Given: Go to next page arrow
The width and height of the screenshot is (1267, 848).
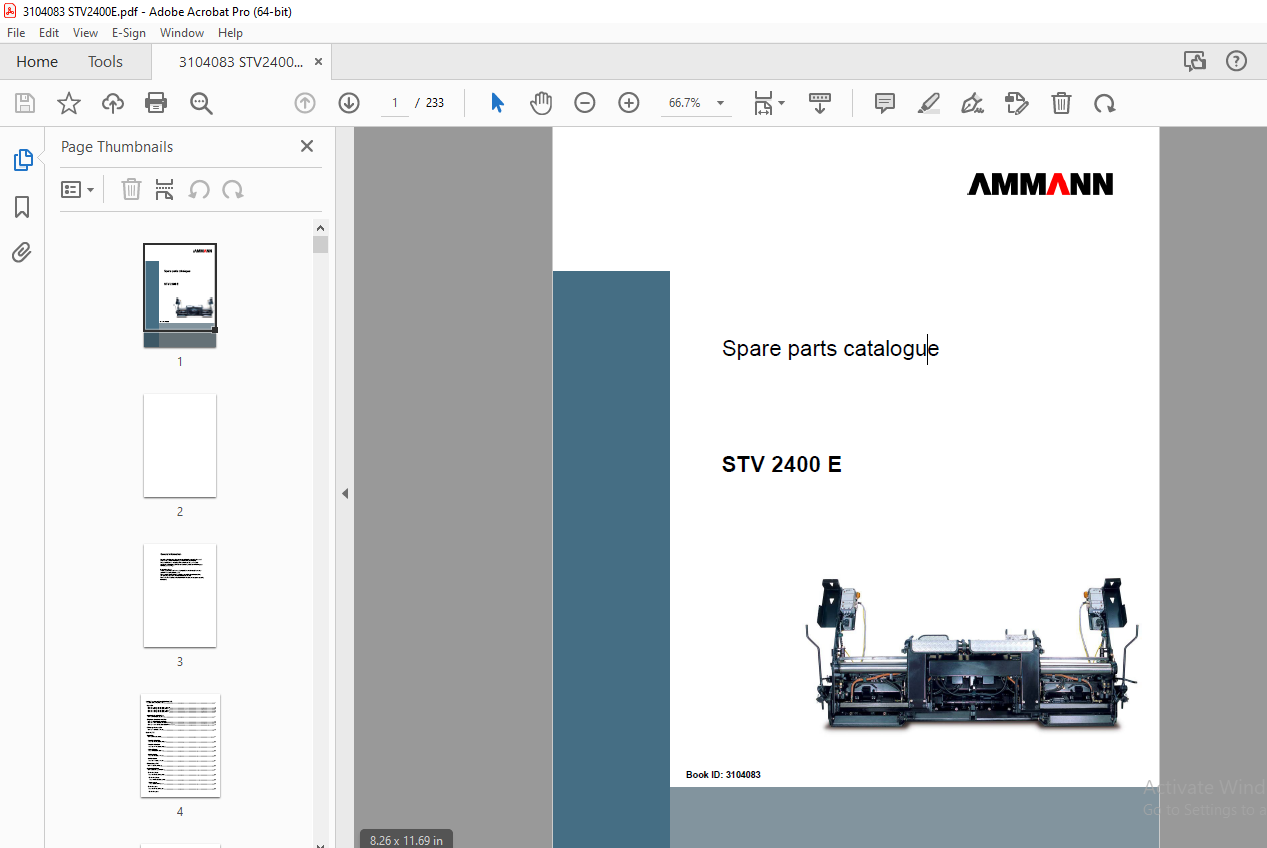Looking at the screenshot, I should pos(349,103).
